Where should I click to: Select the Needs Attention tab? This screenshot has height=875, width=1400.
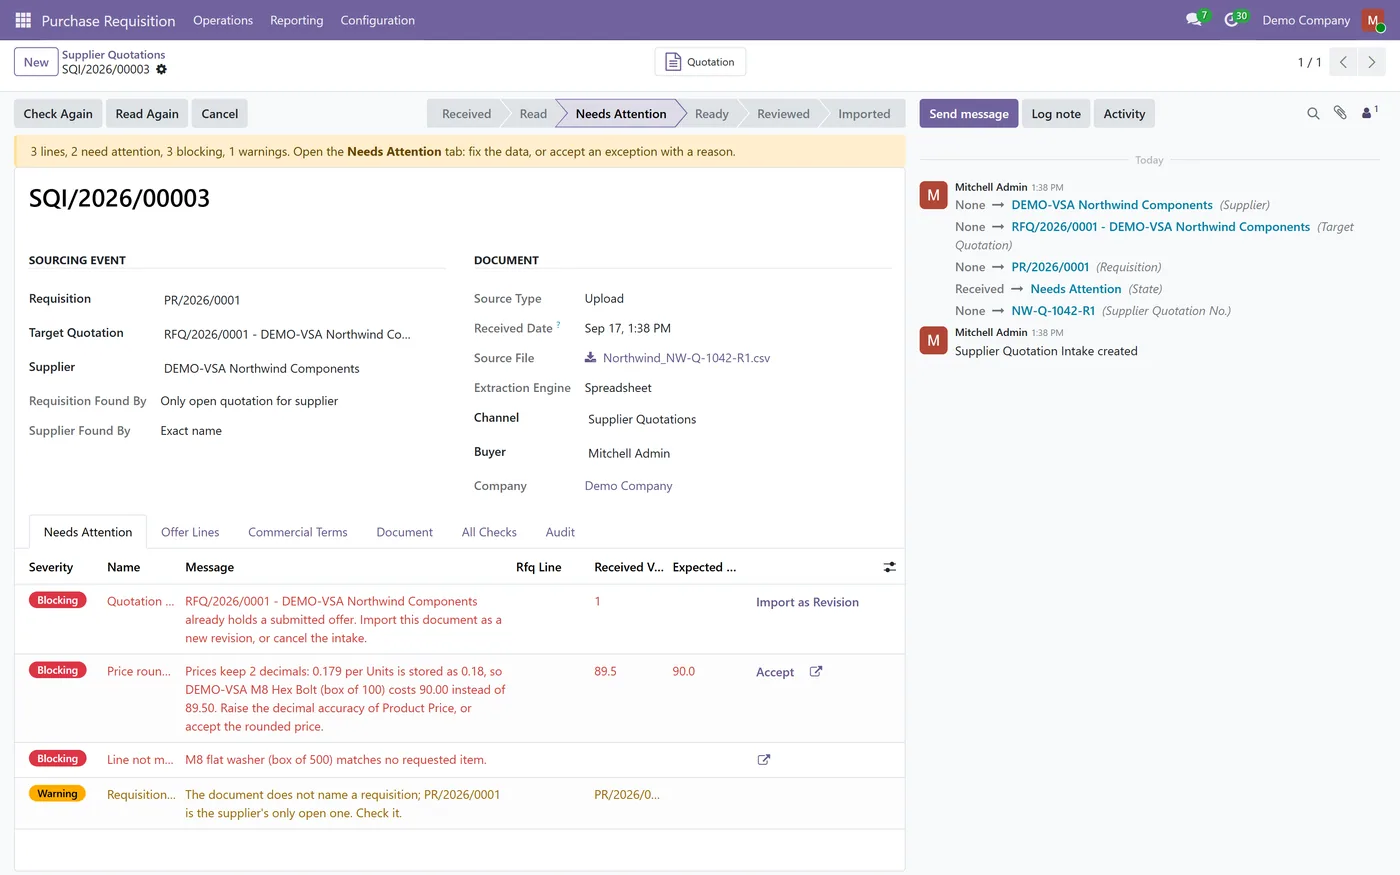click(x=88, y=532)
